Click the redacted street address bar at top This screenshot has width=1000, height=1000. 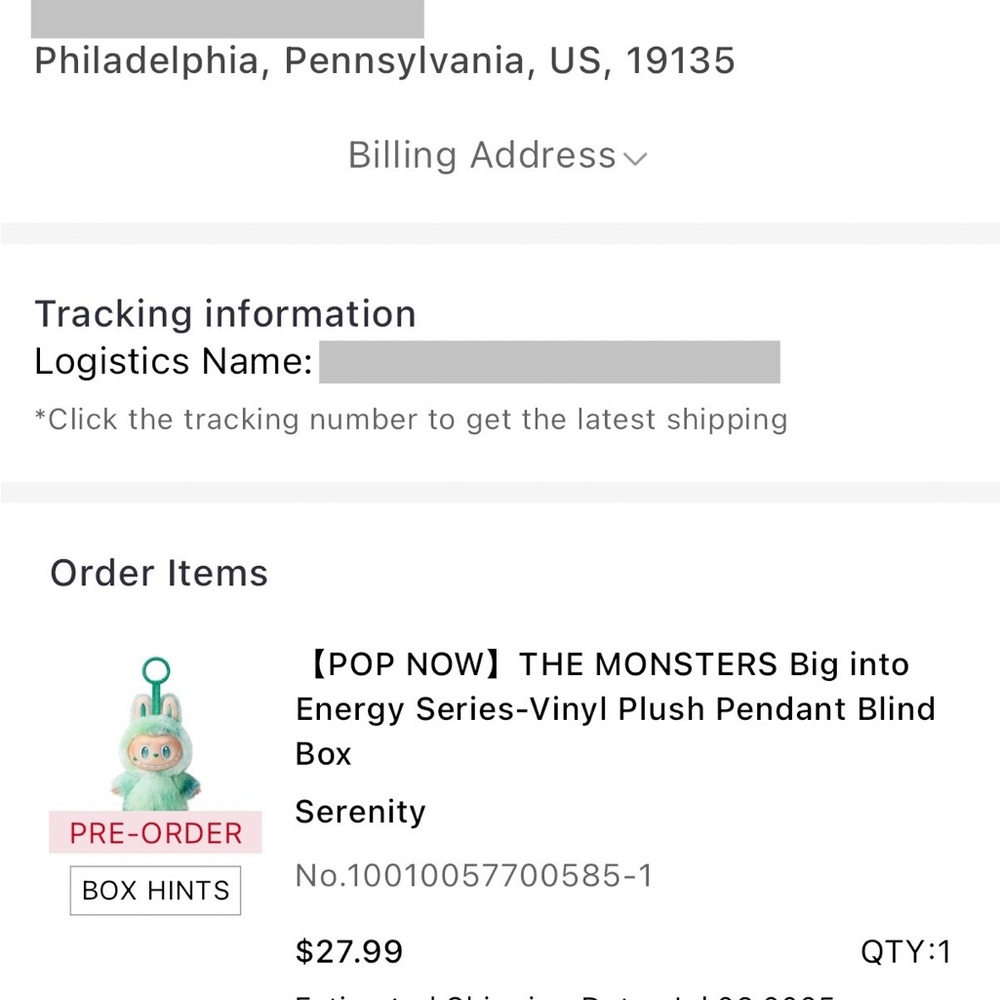228,19
